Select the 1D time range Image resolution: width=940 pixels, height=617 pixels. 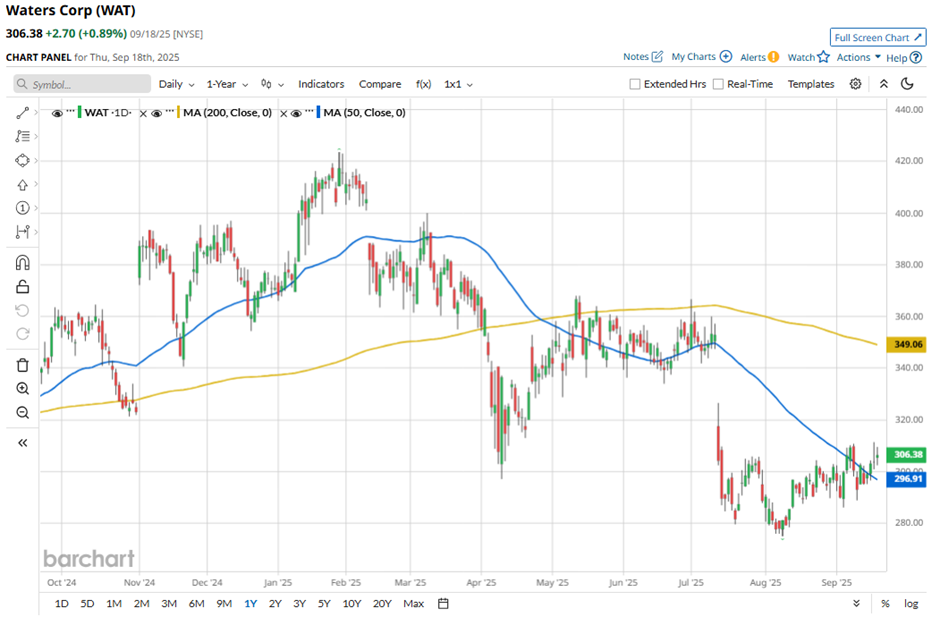pos(61,604)
